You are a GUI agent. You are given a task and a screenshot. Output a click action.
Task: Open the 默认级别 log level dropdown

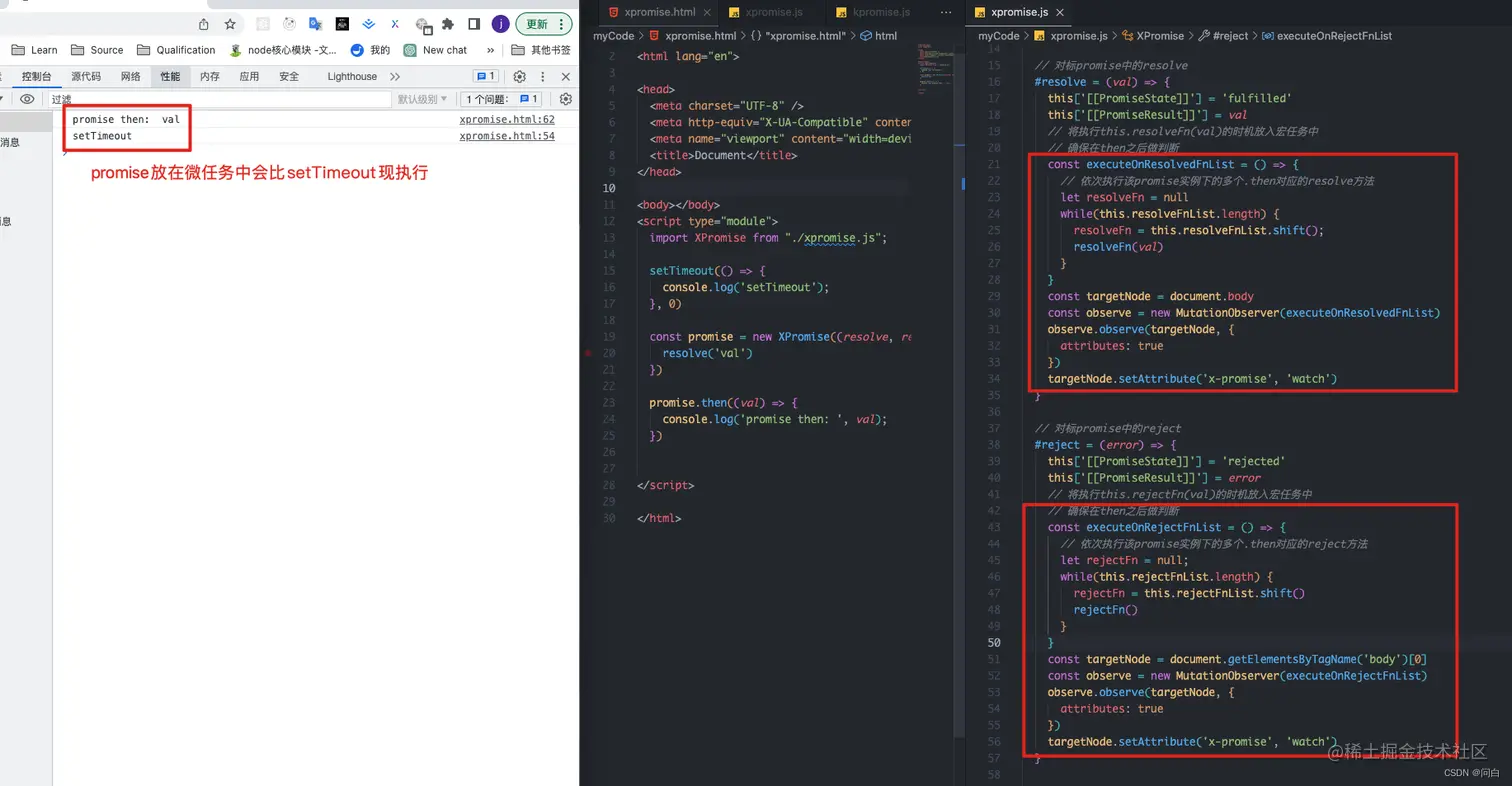point(422,99)
